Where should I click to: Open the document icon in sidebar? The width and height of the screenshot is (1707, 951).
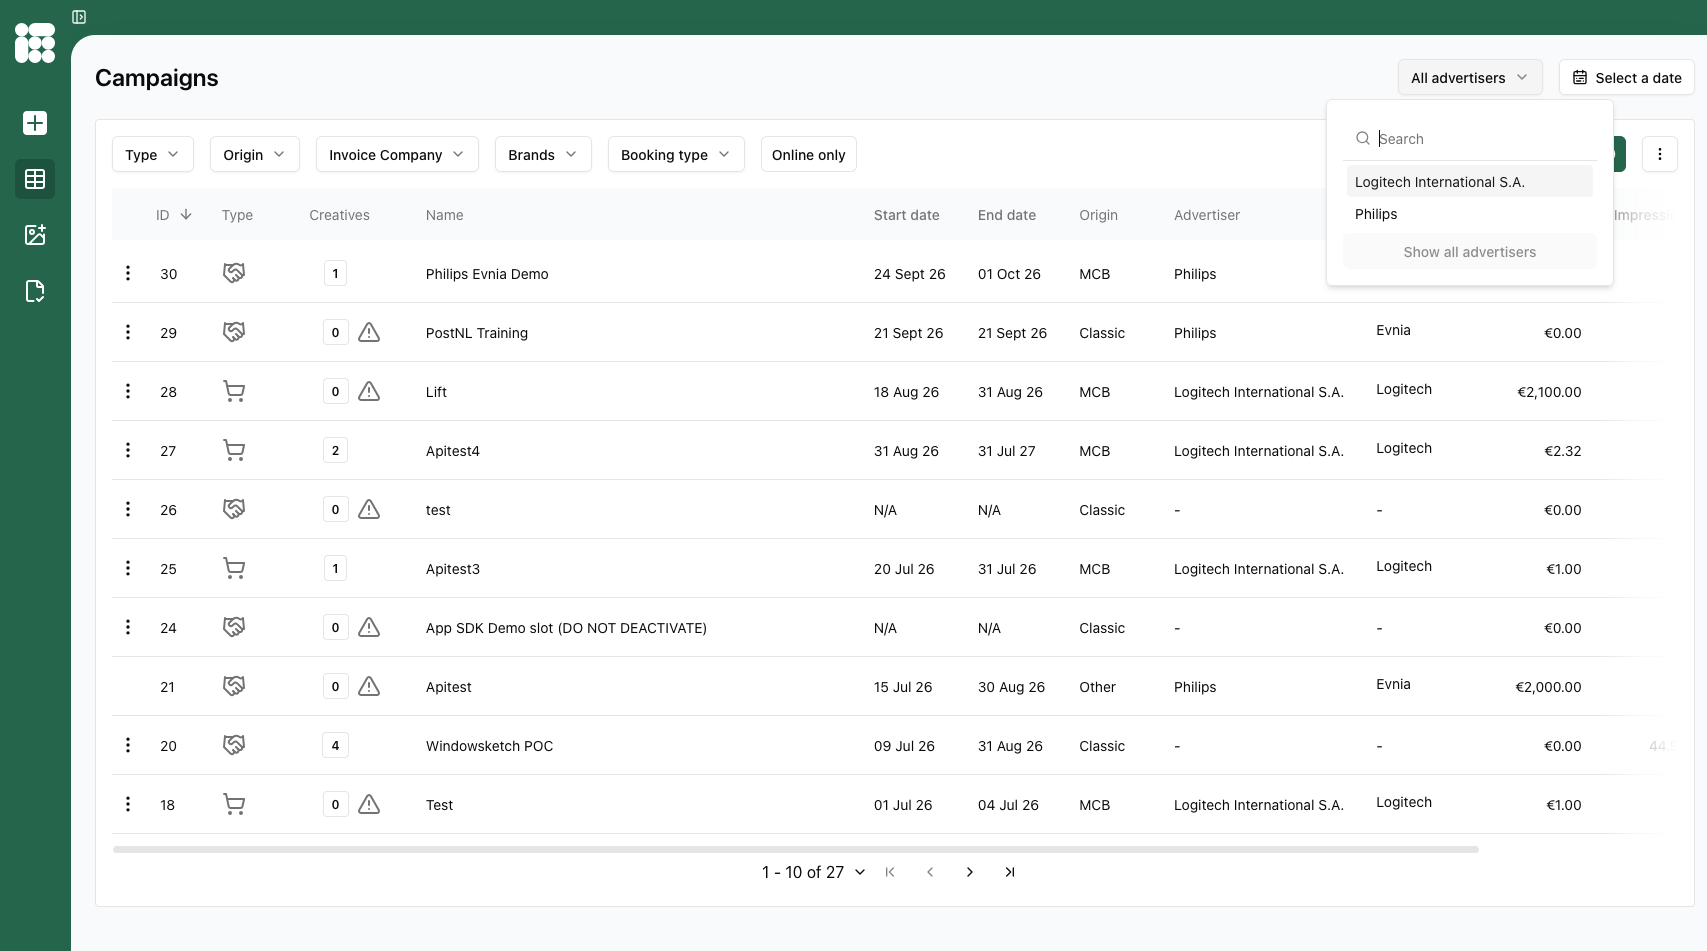point(35,291)
